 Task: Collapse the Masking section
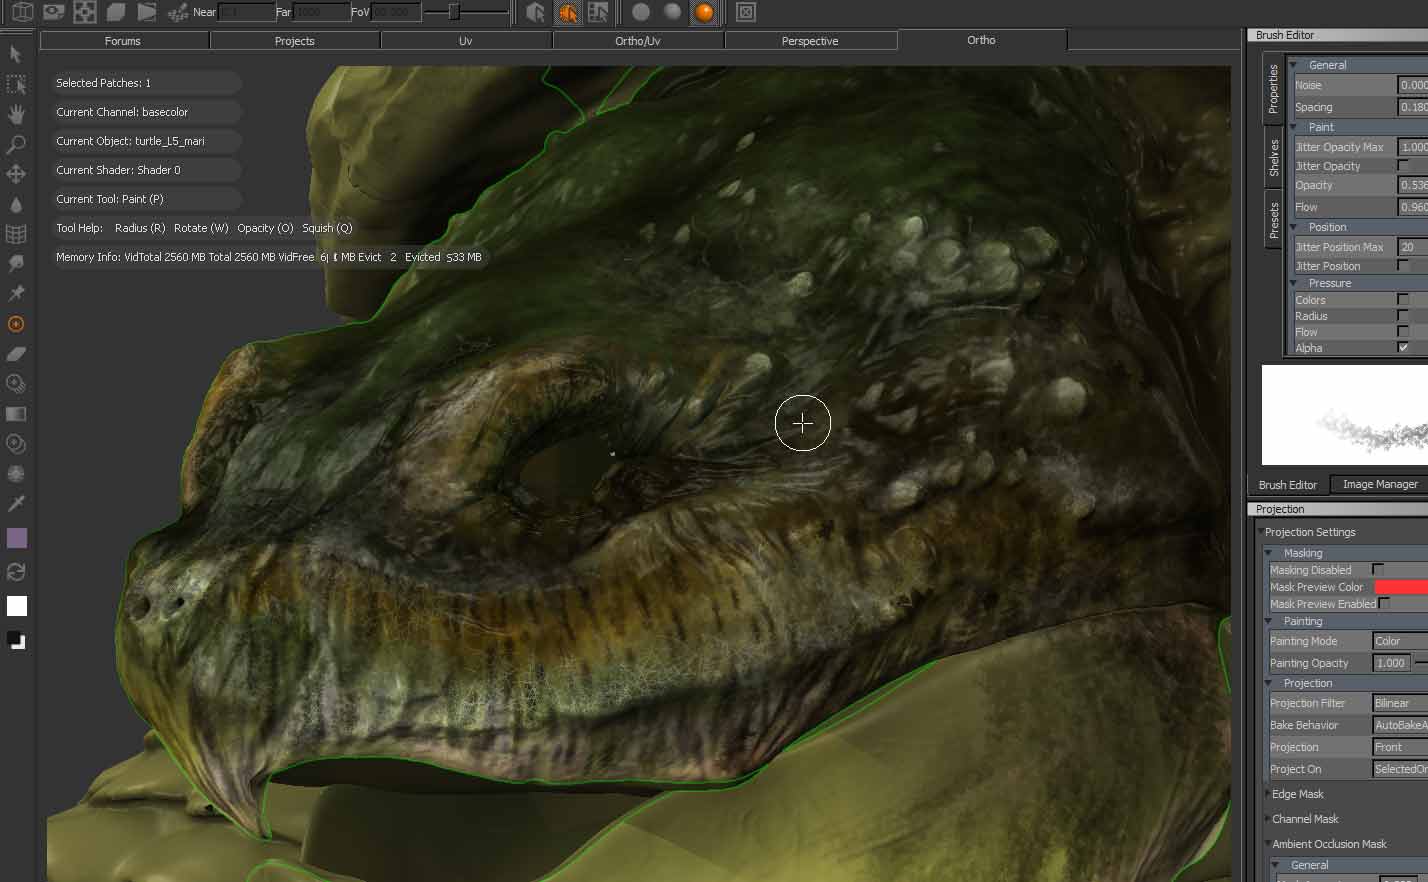click(1269, 553)
